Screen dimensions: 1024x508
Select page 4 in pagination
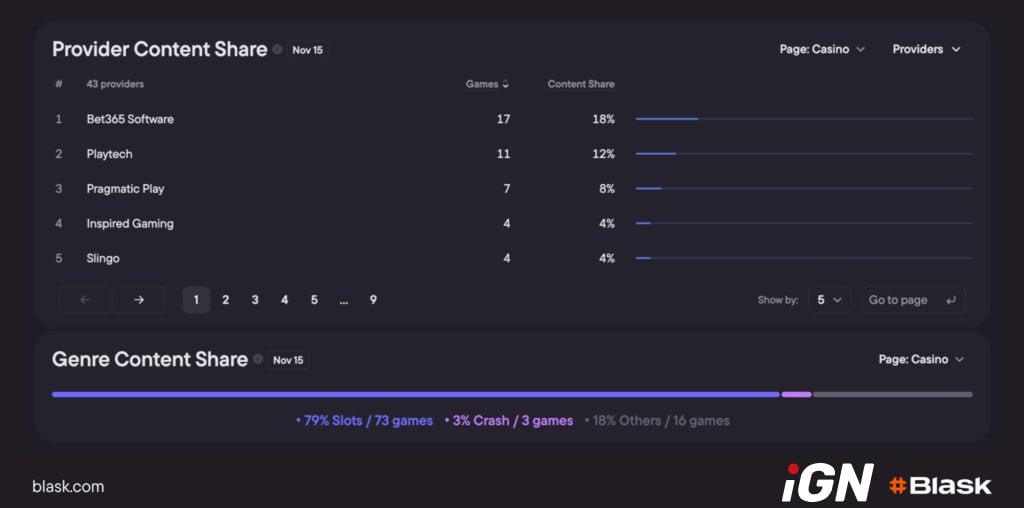tap(284, 300)
